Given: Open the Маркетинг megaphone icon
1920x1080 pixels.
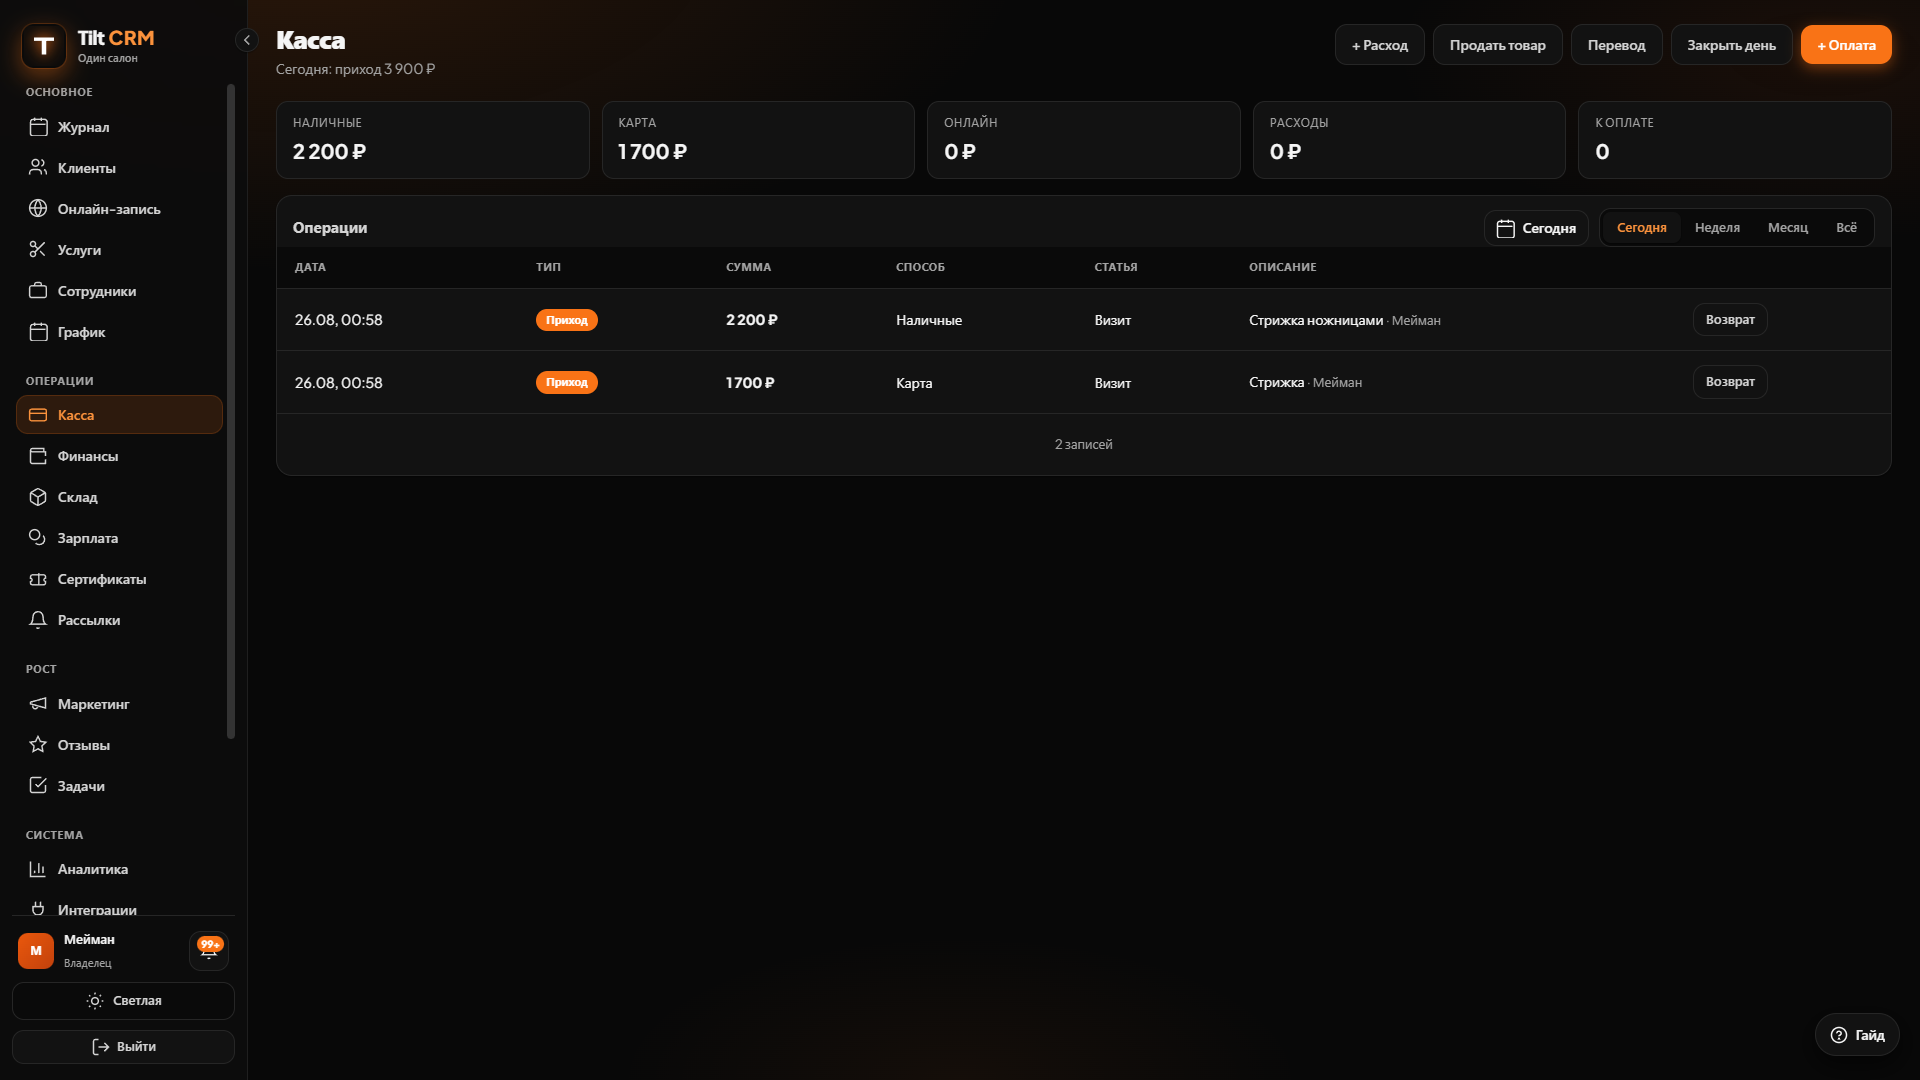Looking at the screenshot, I should coord(38,704).
